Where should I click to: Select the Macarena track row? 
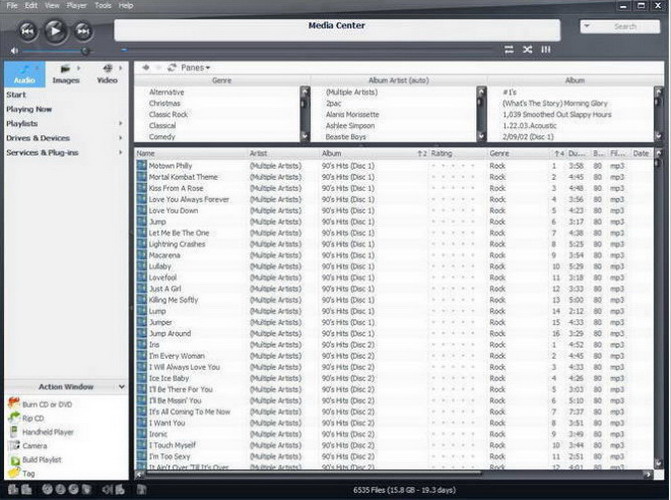click(x=394, y=255)
